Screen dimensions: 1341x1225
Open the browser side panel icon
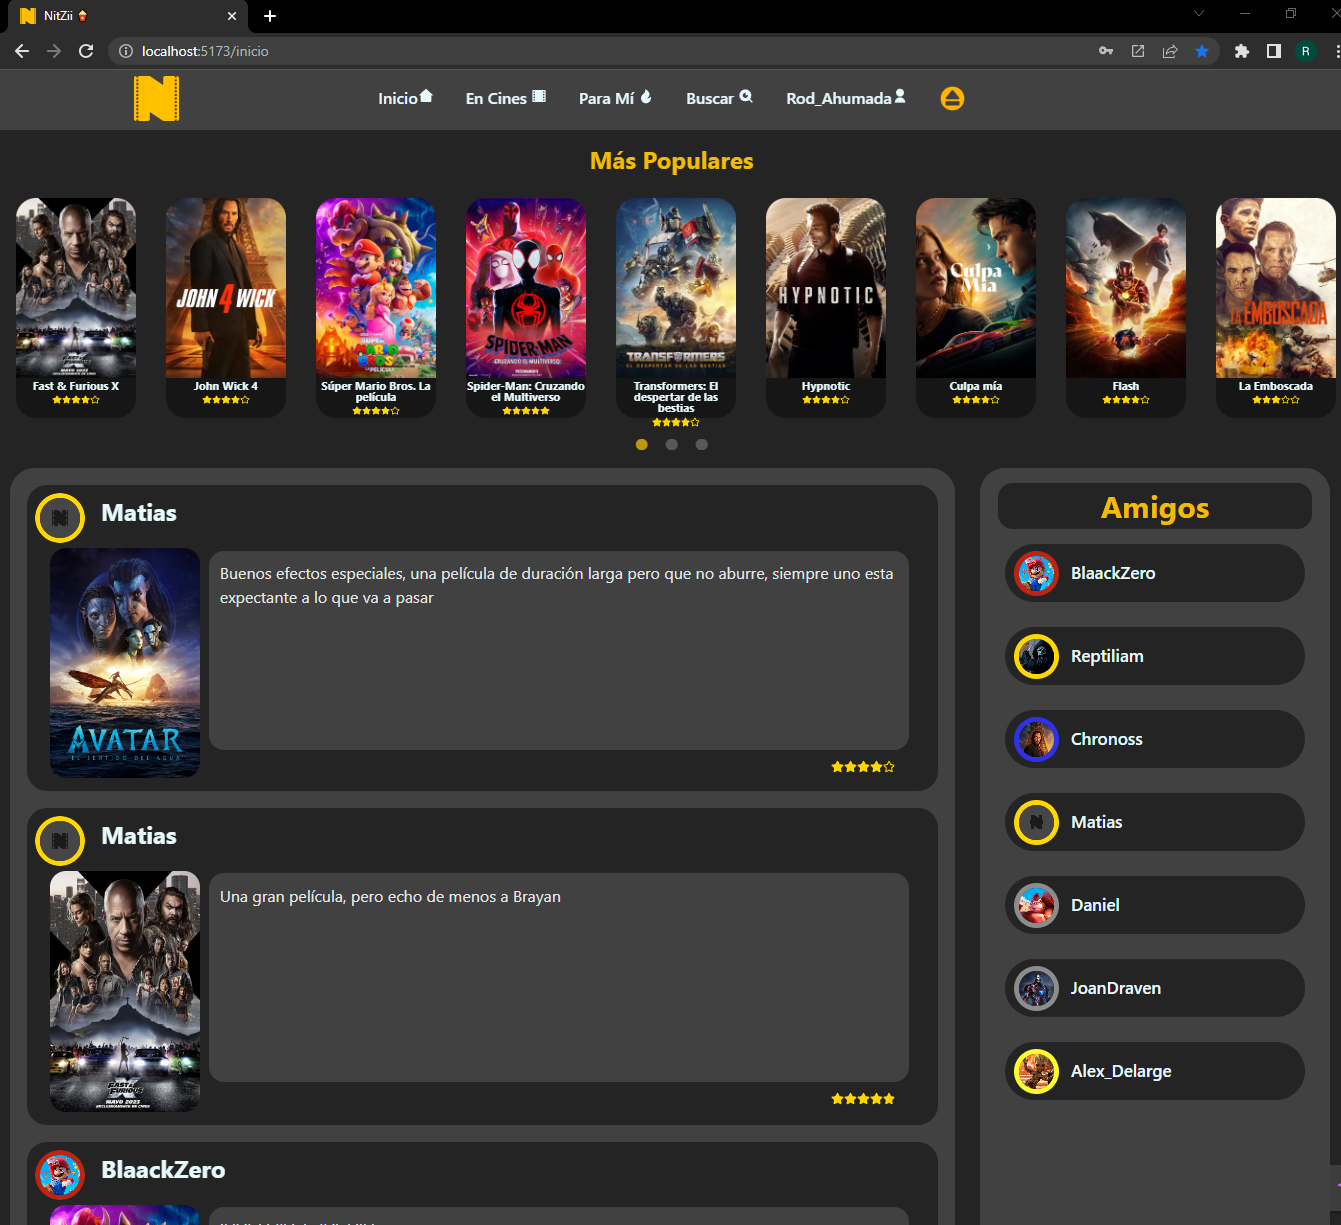point(1274,51)
